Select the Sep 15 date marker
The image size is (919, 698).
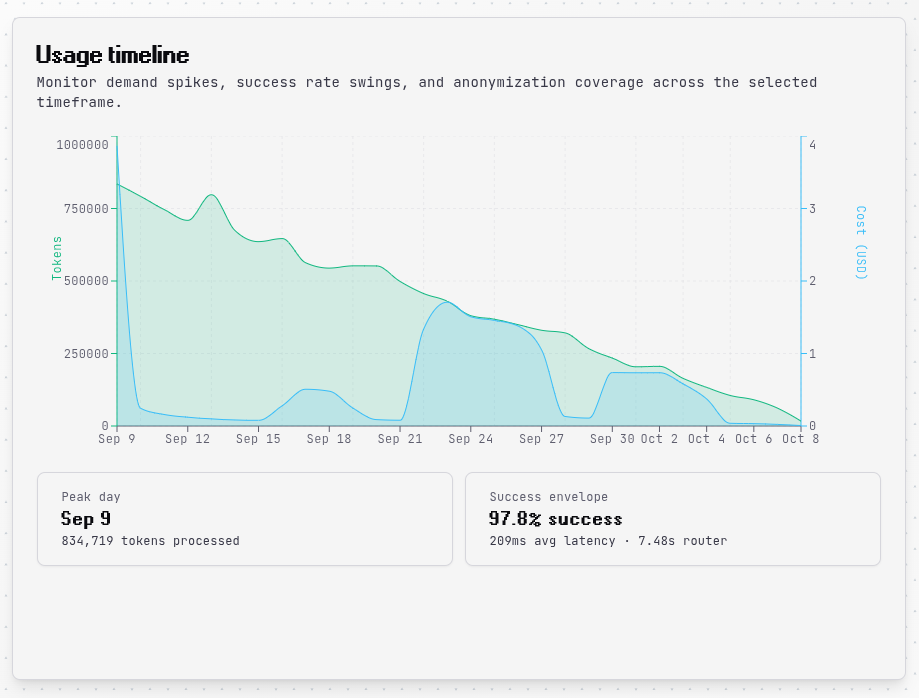[258, 439]
